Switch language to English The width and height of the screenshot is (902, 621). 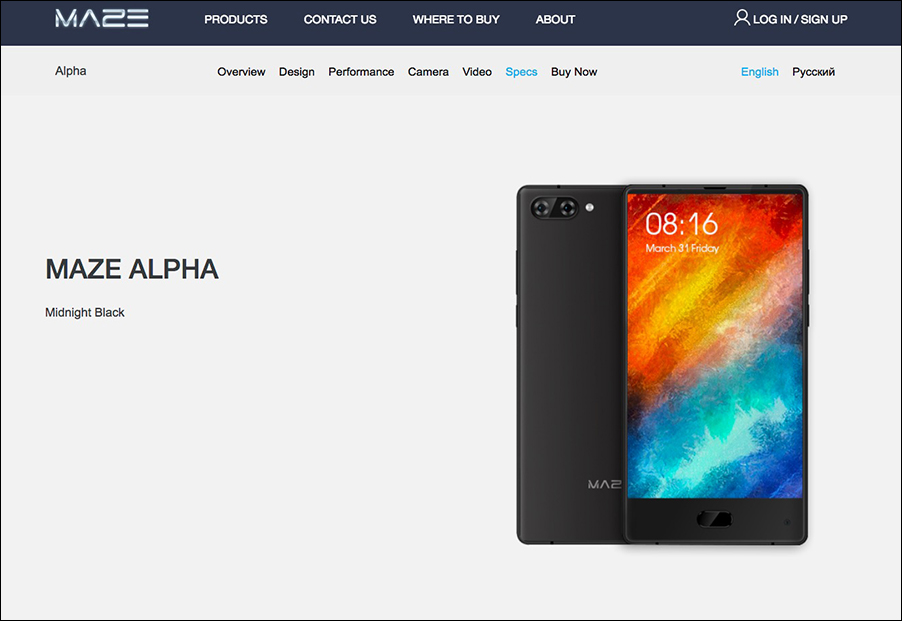[x=759, y=72]
